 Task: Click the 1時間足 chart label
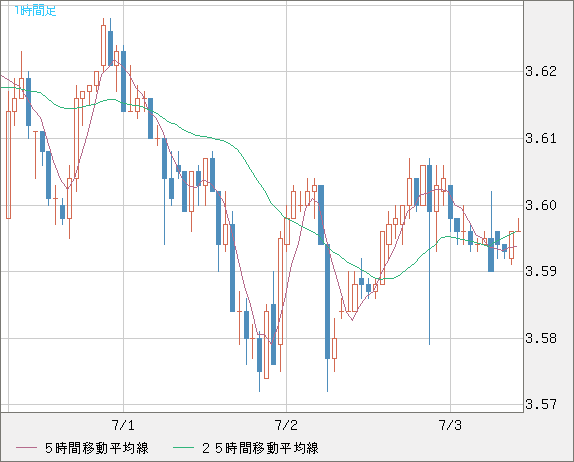[x=35, y=11]
